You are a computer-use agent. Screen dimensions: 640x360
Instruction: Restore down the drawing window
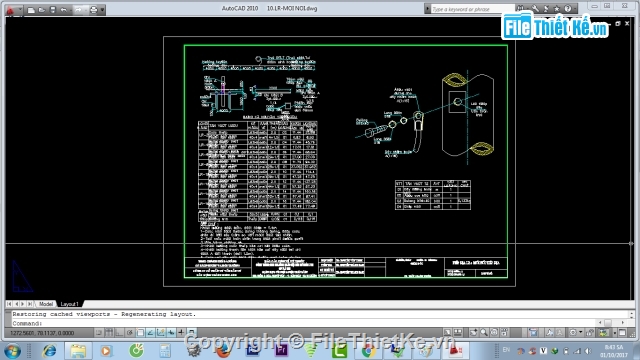pyautogui.click(x=618, y=24)
